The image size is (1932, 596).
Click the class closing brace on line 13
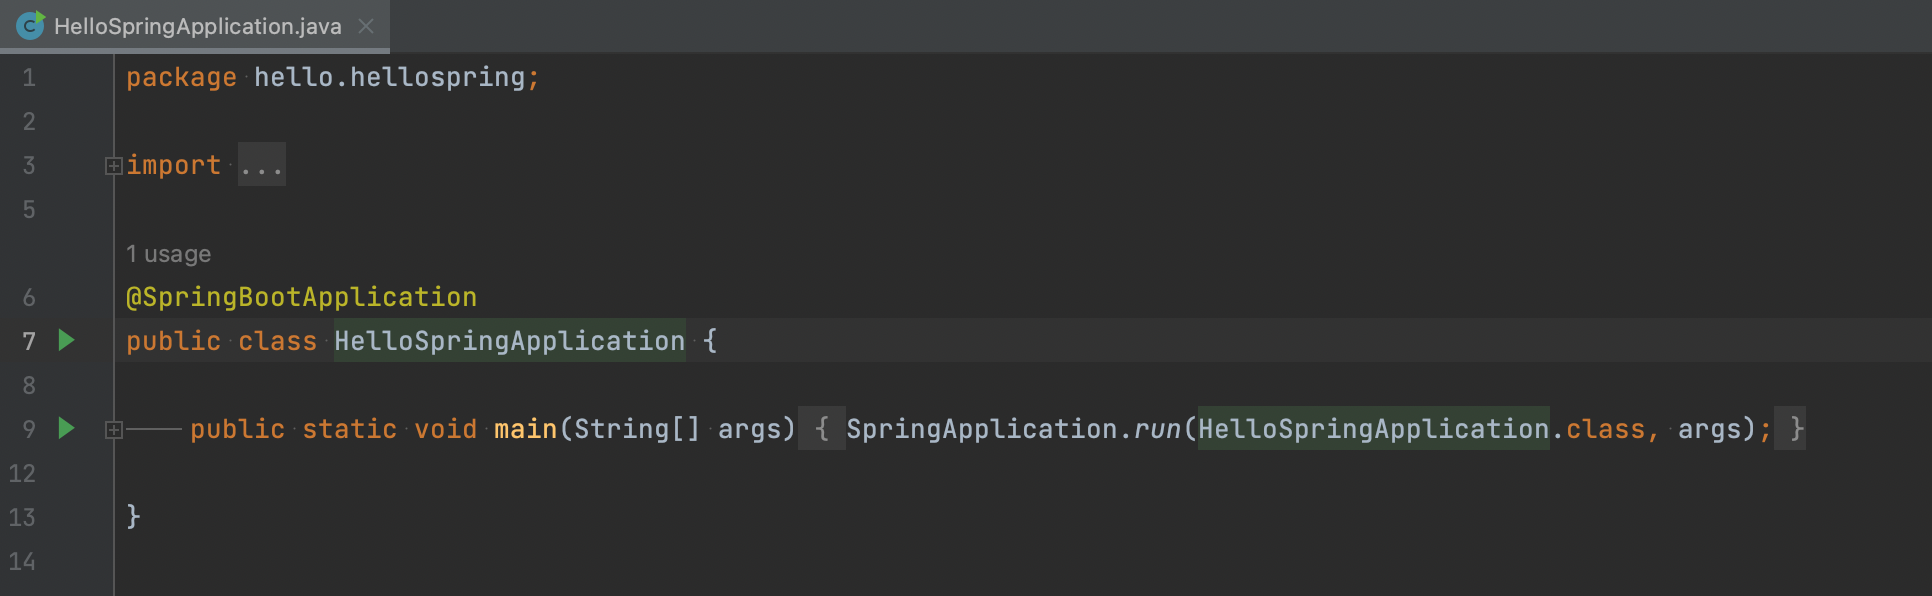pos(133,516)
